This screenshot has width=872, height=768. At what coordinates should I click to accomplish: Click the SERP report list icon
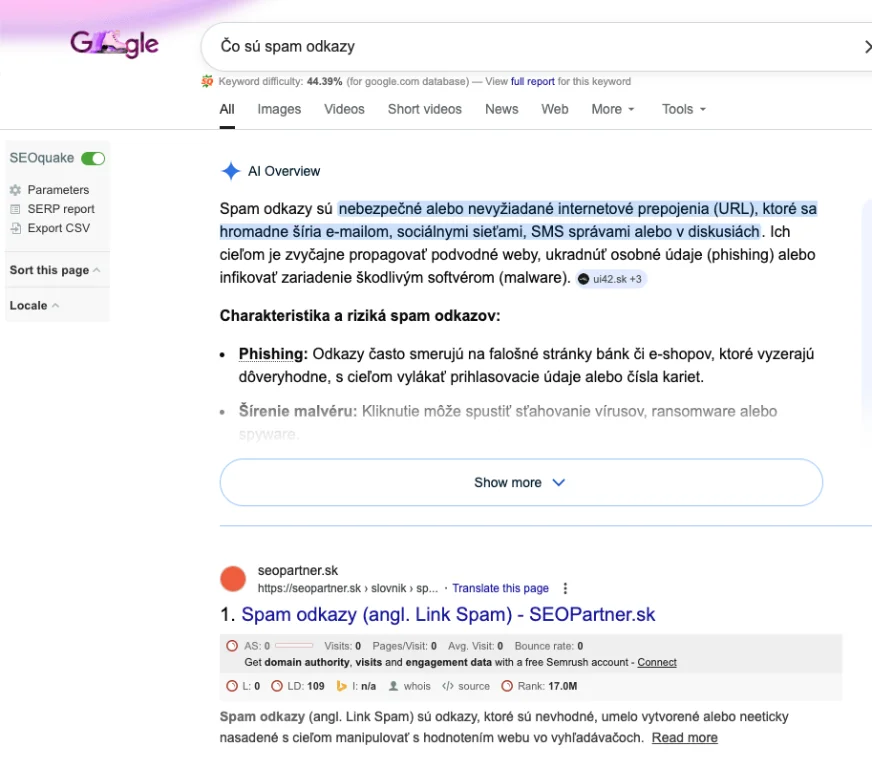tap(15, 209)
